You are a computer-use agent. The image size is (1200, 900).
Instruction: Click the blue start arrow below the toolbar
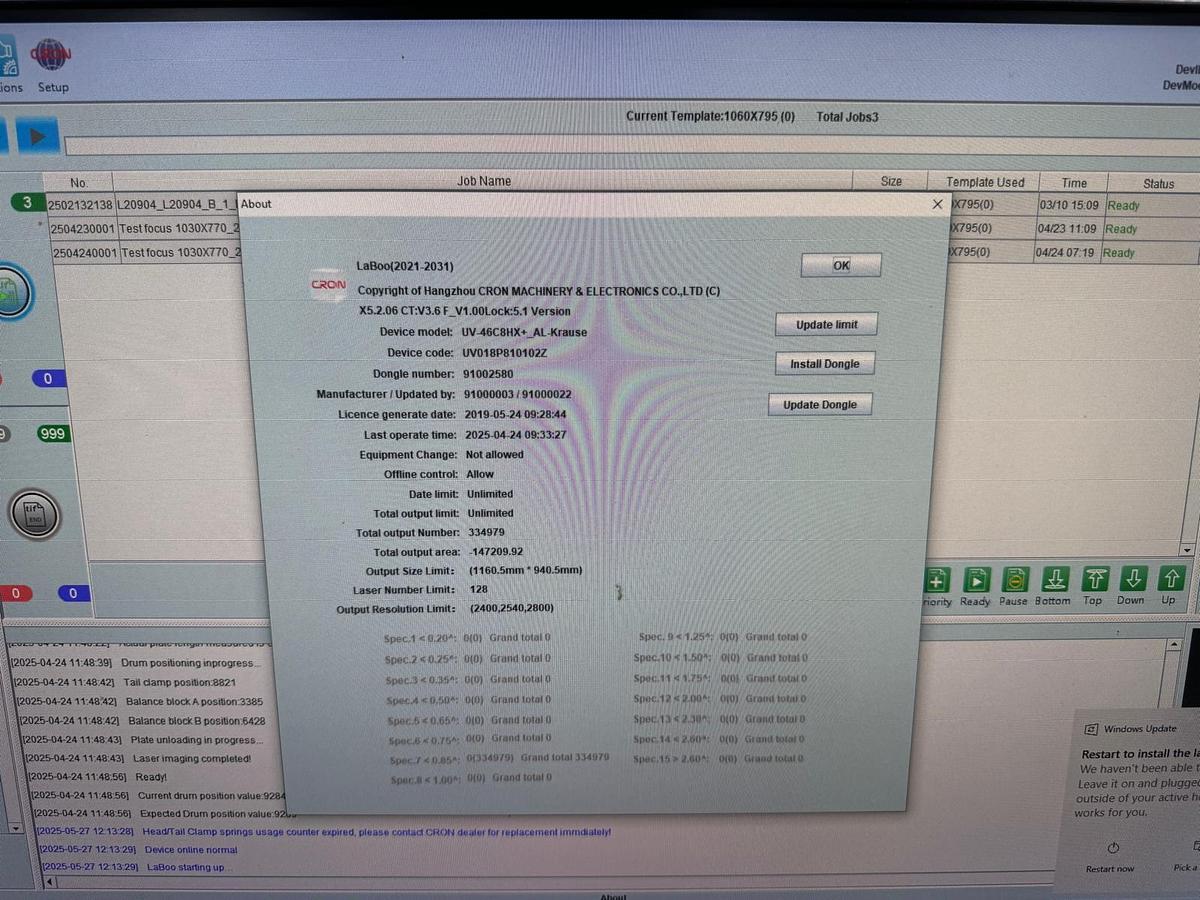coord(37,136)
